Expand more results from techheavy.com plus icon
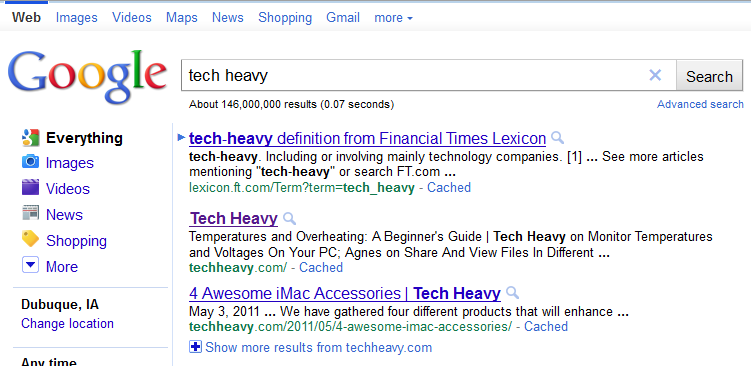 point(195,347)
